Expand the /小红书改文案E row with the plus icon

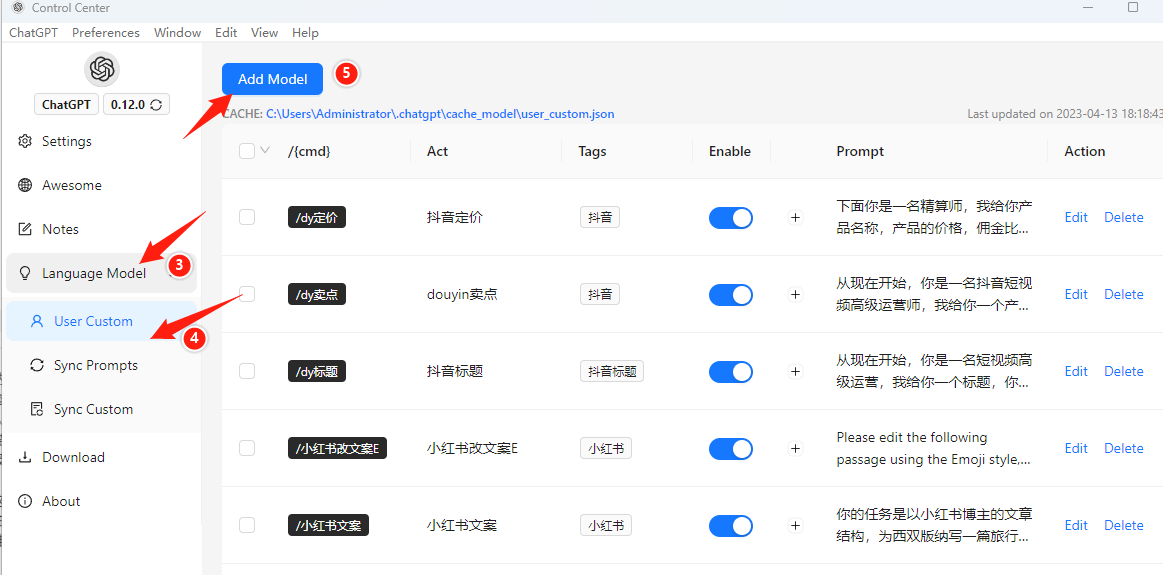pyautogui.click(x=796, y=448)
